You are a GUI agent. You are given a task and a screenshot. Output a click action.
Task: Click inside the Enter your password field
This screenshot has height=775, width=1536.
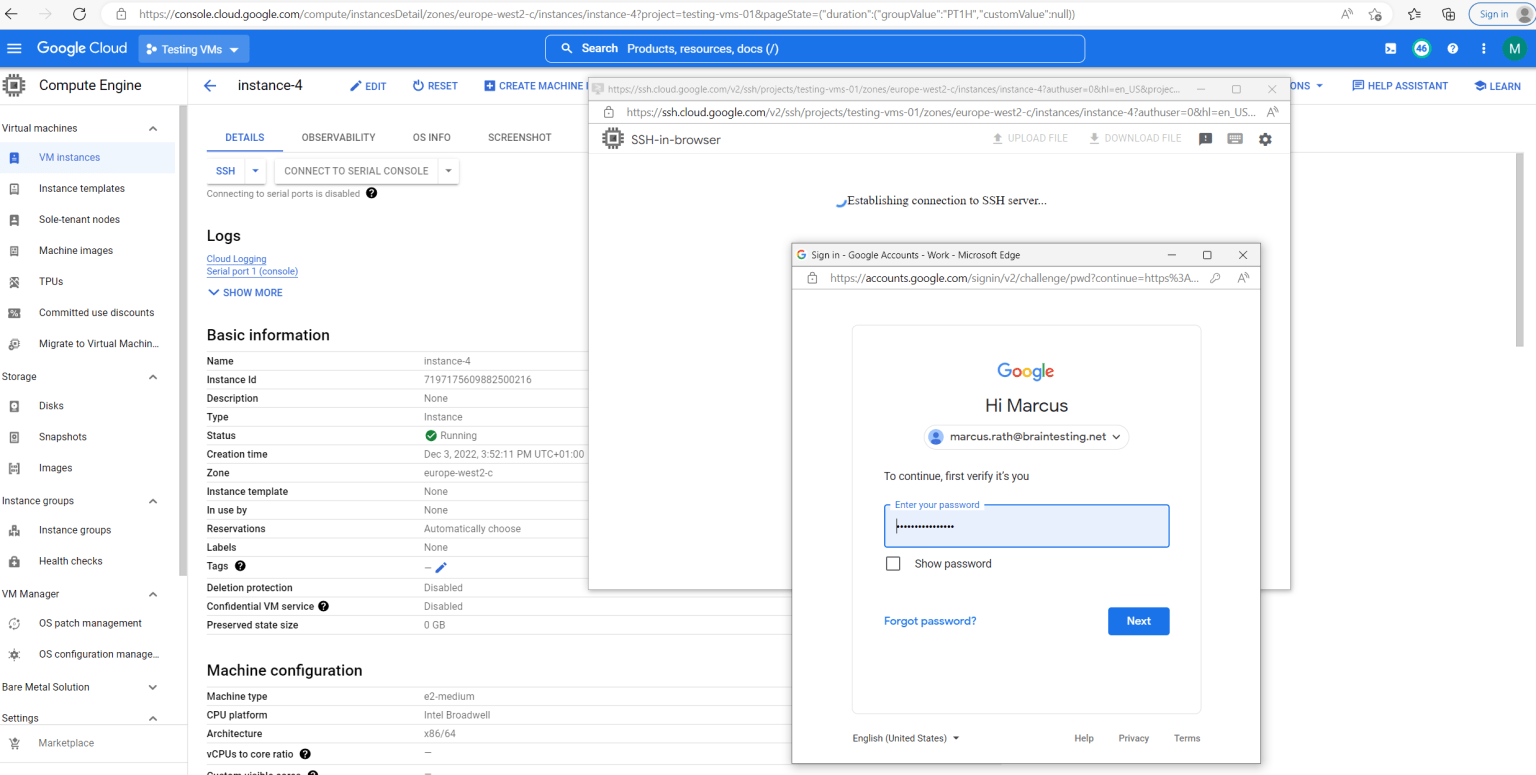(1025, 527)
